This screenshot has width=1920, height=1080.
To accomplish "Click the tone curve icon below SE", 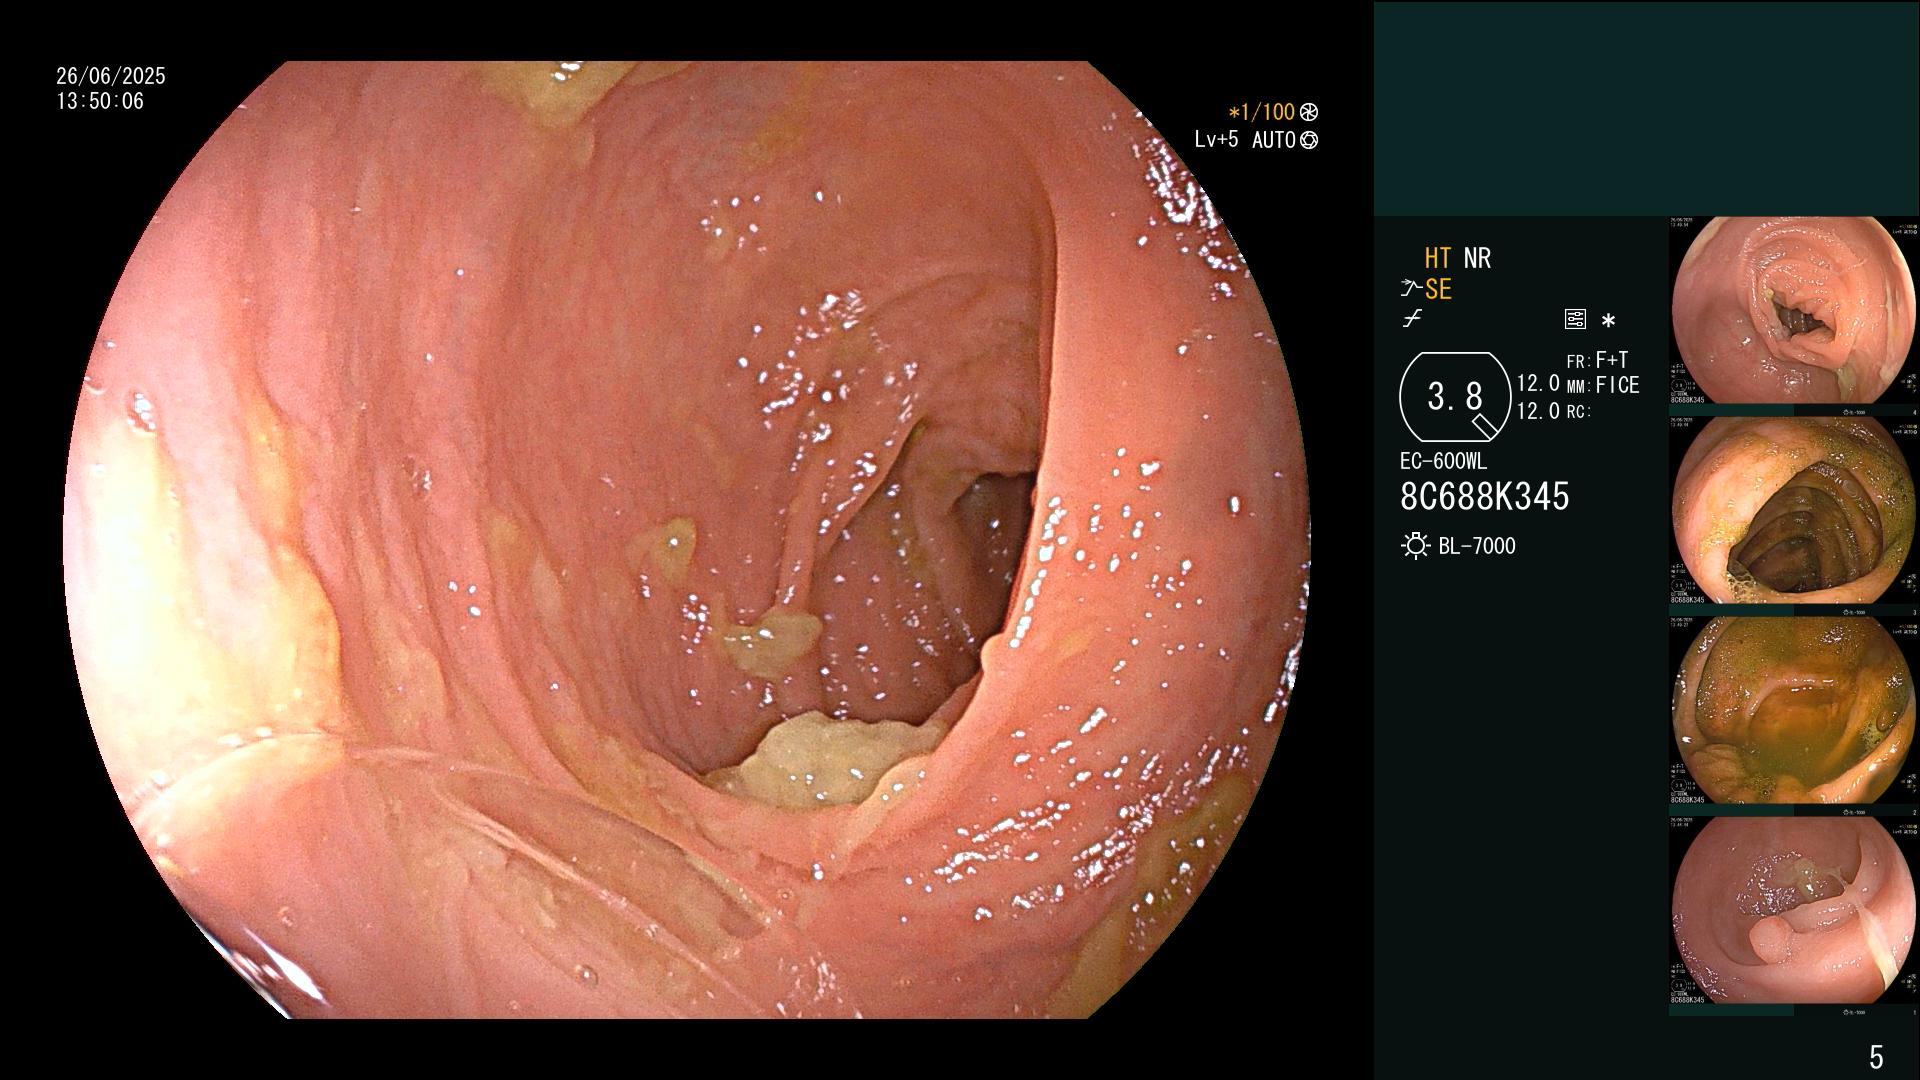I will click(x=1412, y=319).
